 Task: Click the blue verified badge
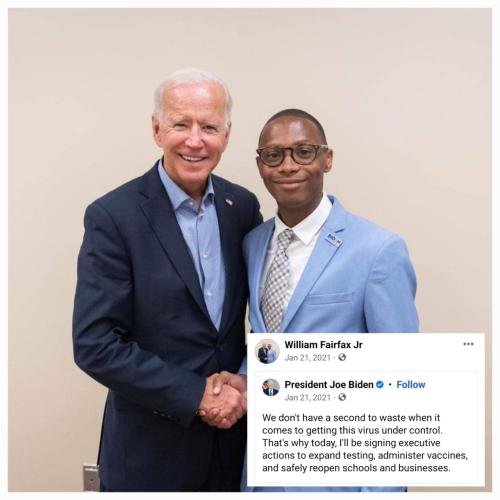[x=380, y=385]
